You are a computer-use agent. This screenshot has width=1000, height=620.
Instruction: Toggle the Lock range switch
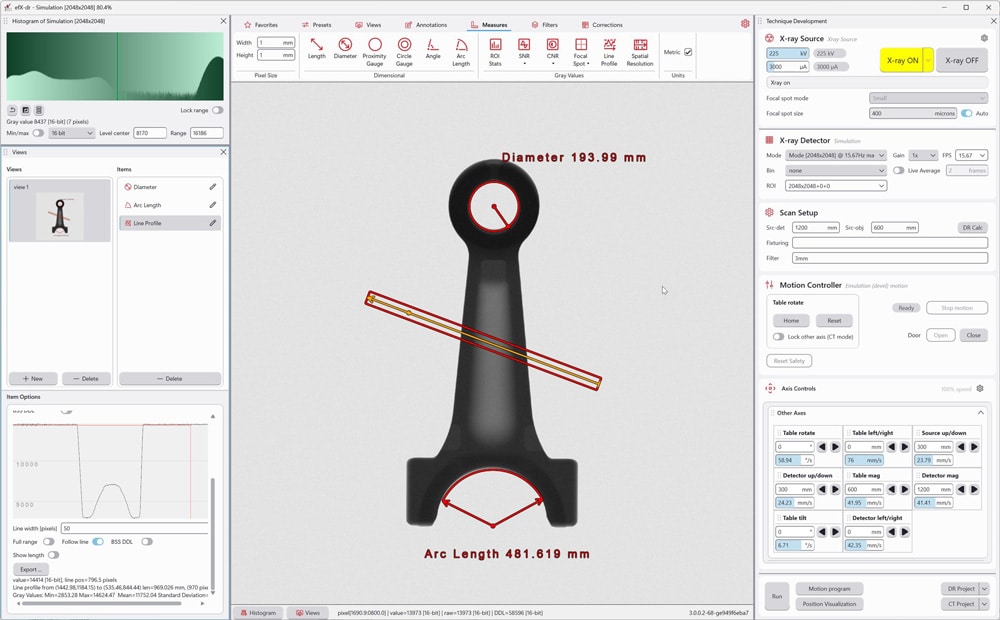(x=217, y=110)
